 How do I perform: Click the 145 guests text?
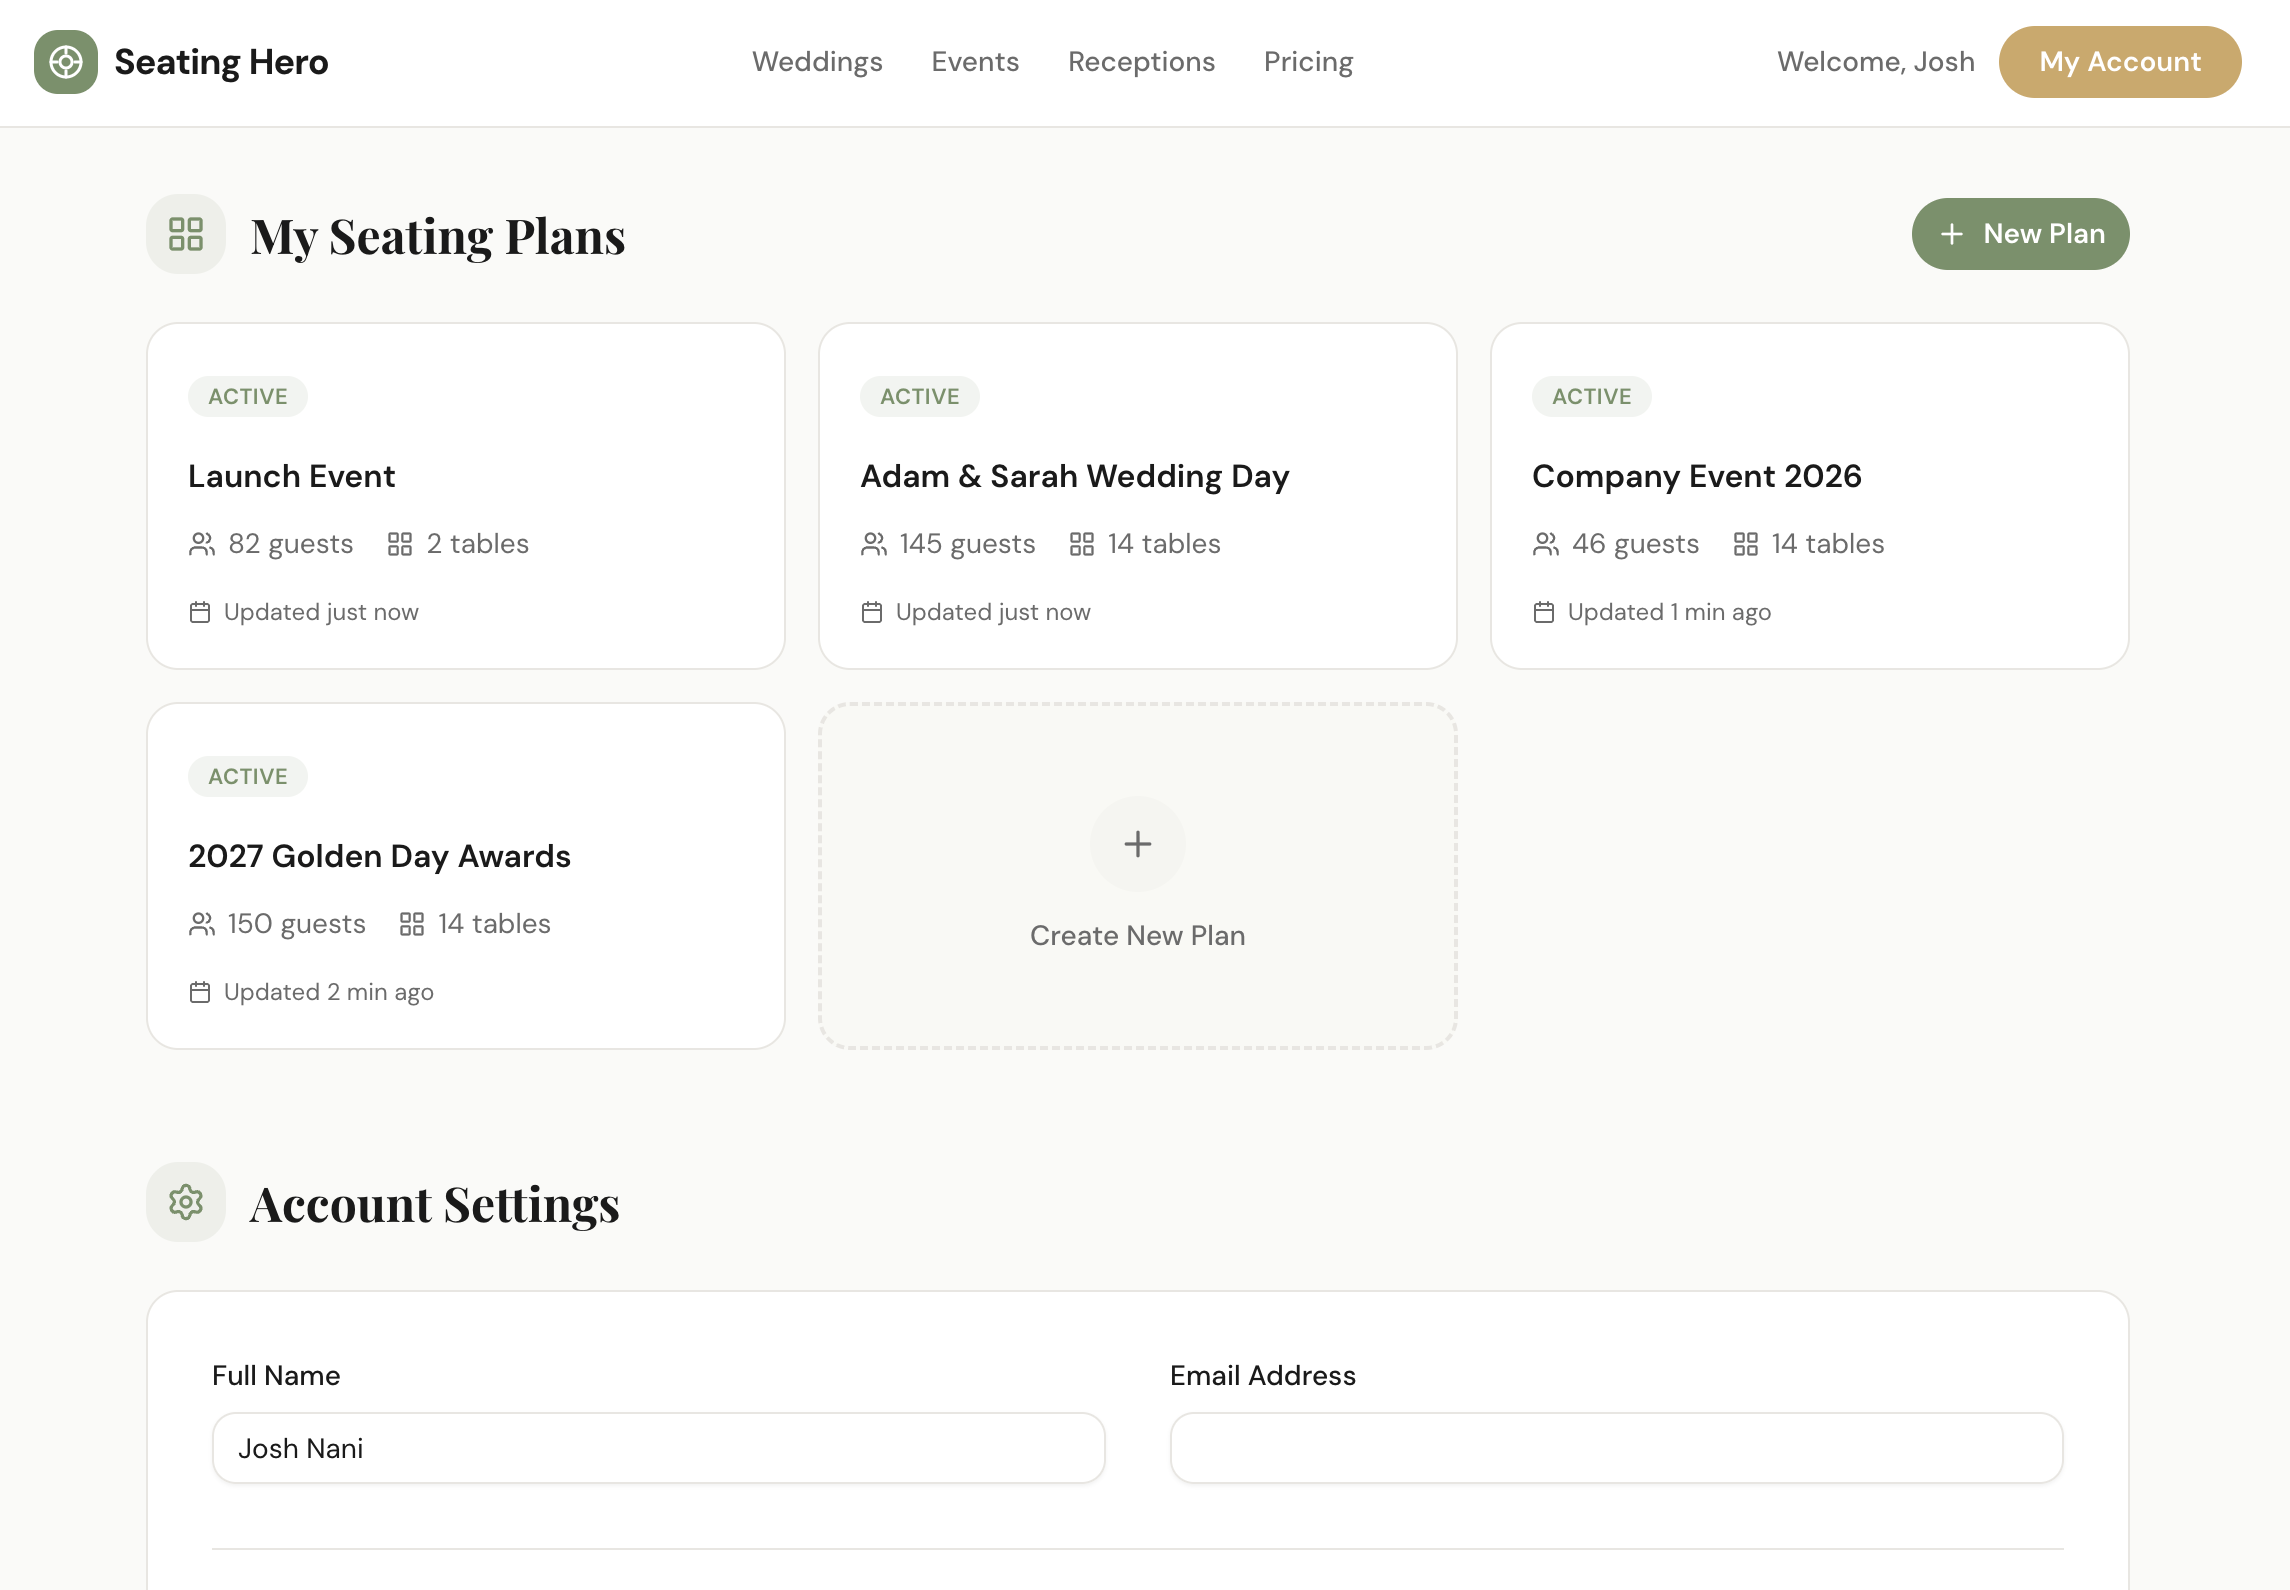pyautogui.click(x=967, y=544)
